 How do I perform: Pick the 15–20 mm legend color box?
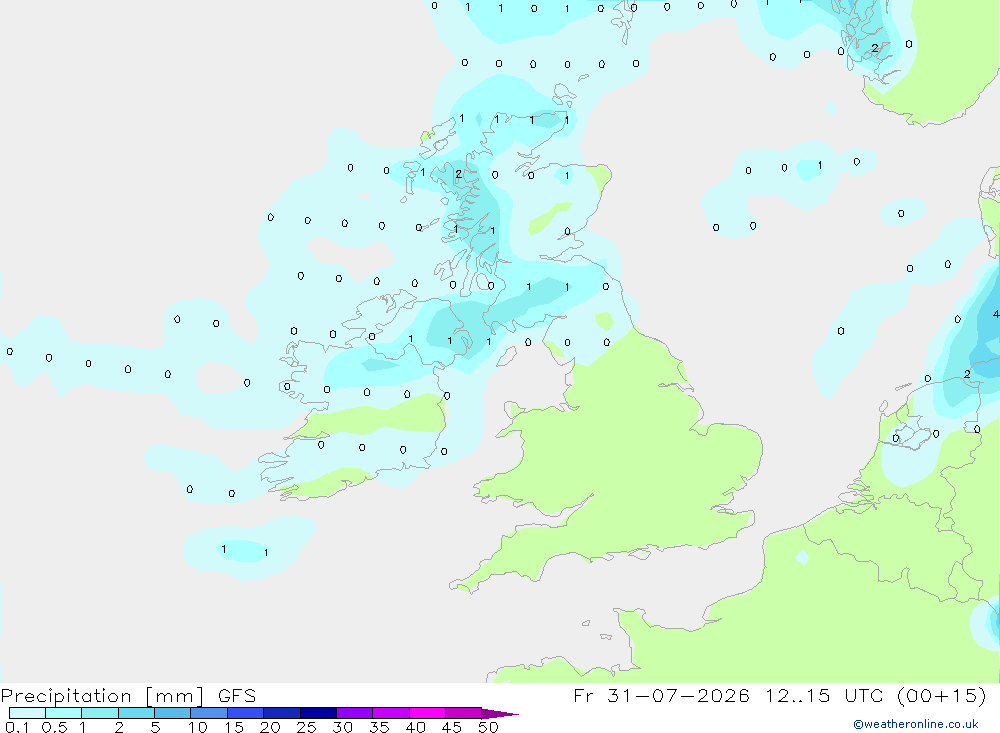pos(246,713)
